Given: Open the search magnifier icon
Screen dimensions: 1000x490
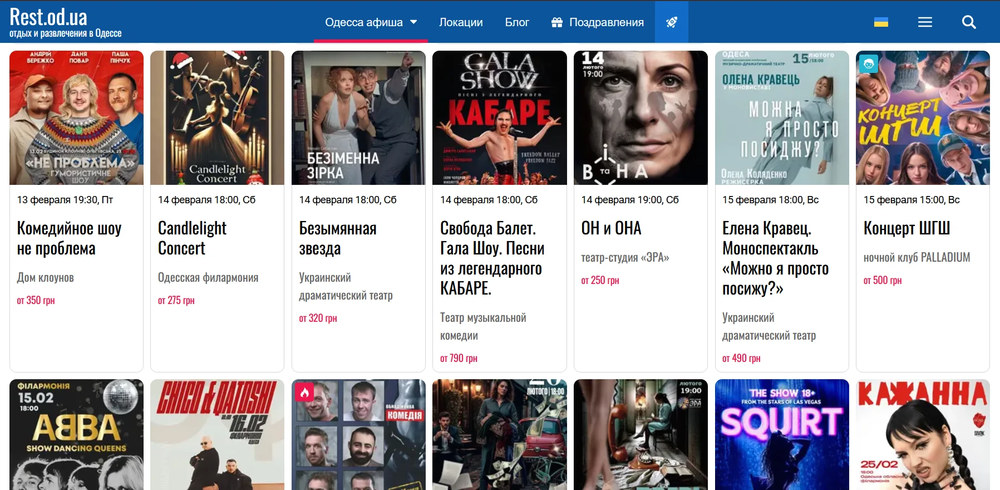Looking at the screenshot, I should (968, 22).
